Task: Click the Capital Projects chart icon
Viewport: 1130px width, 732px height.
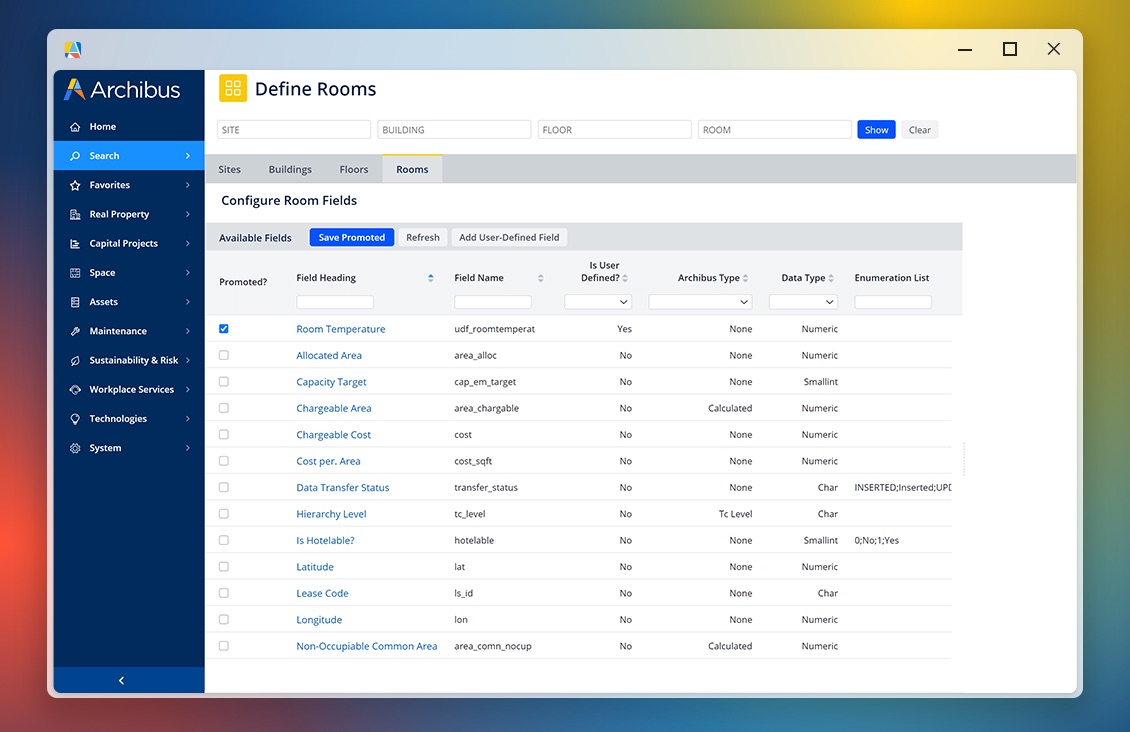Action: [75, 244]
